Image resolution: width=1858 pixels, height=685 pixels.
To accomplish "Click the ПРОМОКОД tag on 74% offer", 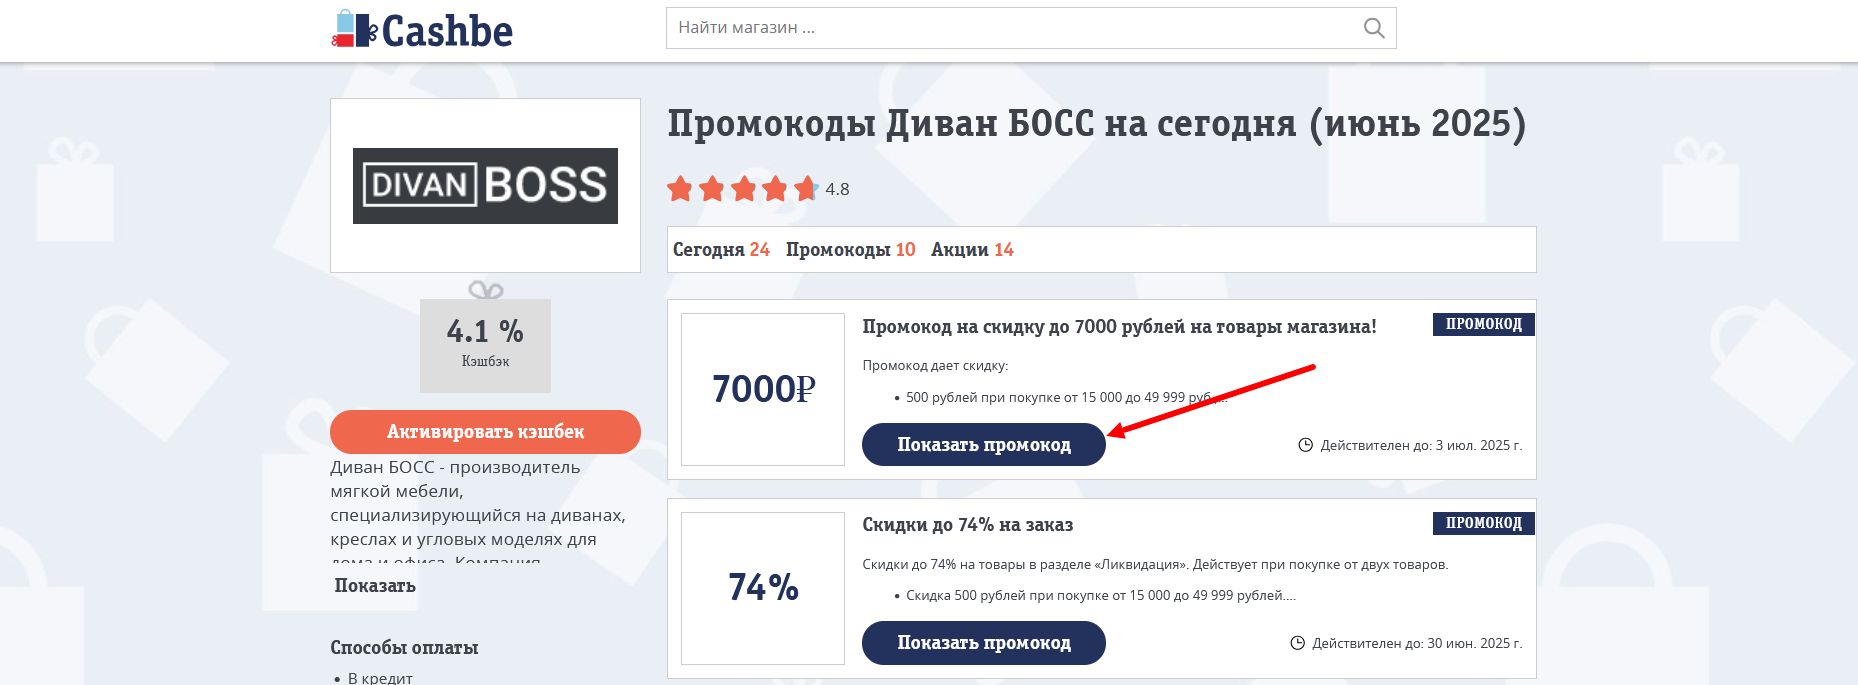I will (x=1483, y=523).
